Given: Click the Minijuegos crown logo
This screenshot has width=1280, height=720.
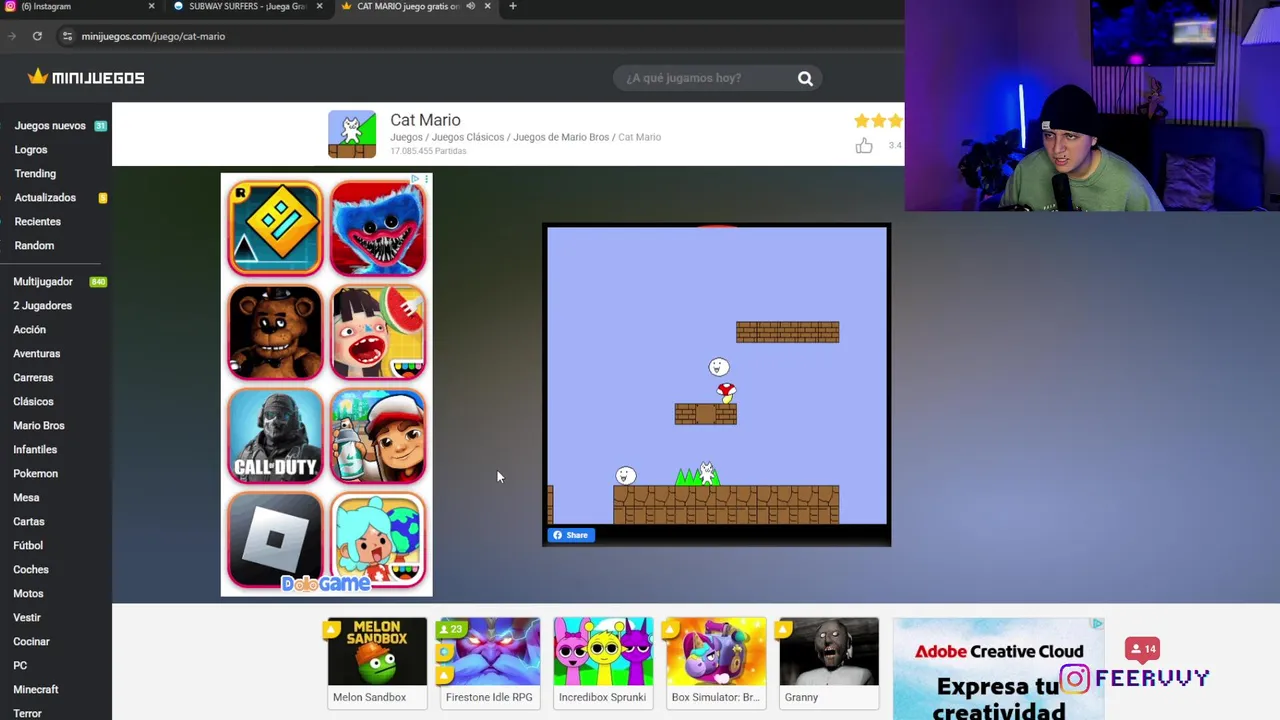Looking at the screenshot, I should [86, 77].
